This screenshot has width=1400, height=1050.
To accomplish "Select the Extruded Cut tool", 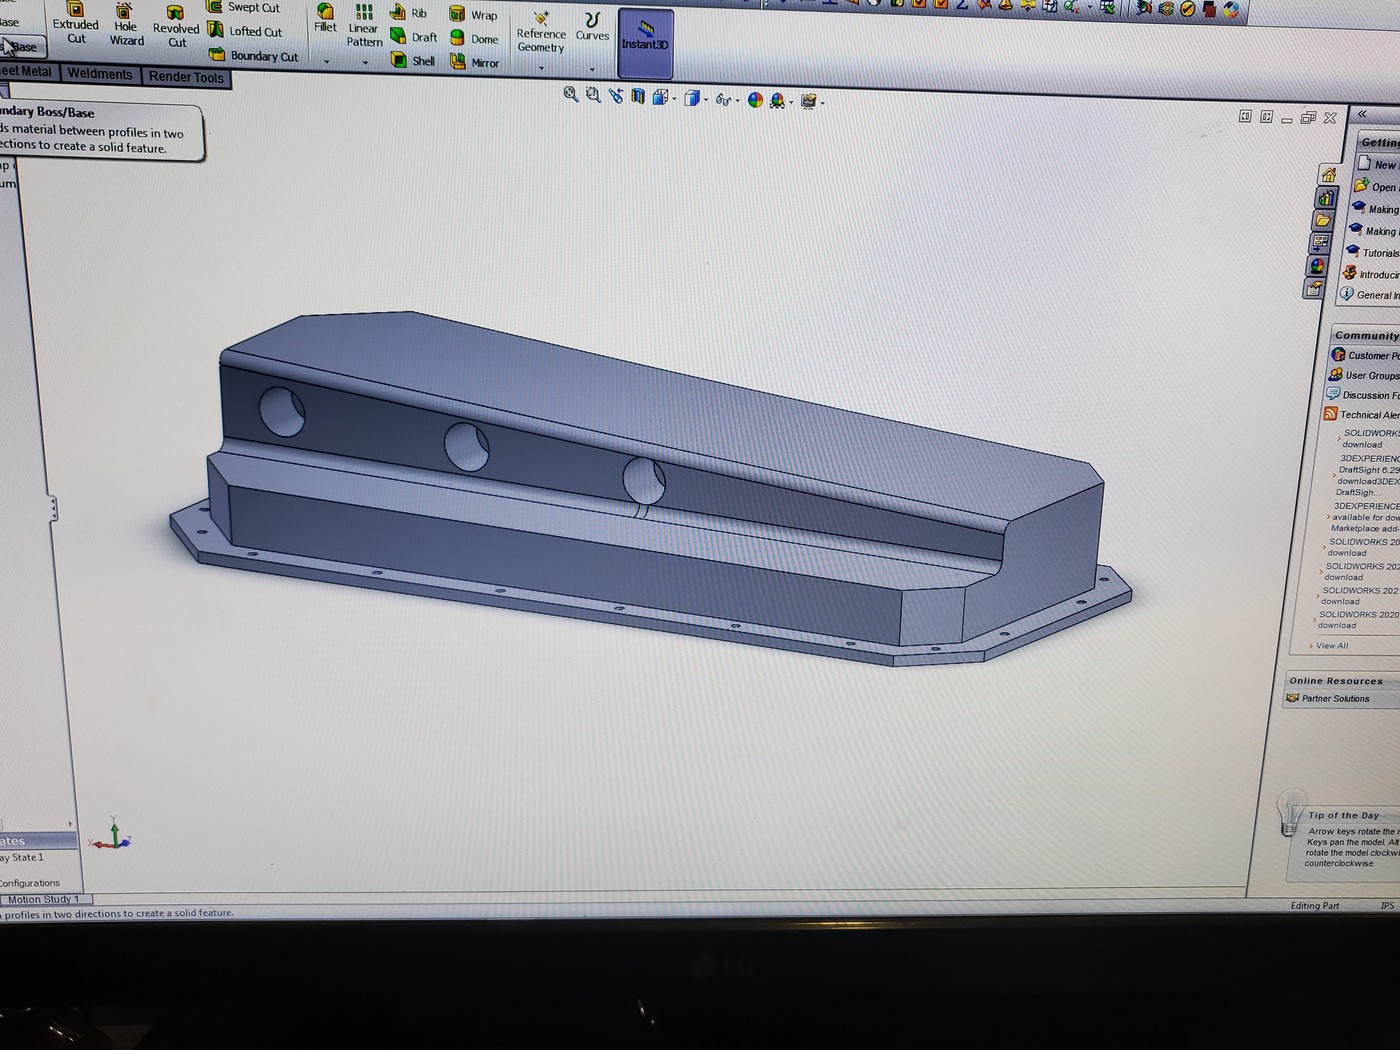I will [x=76, y=24].
